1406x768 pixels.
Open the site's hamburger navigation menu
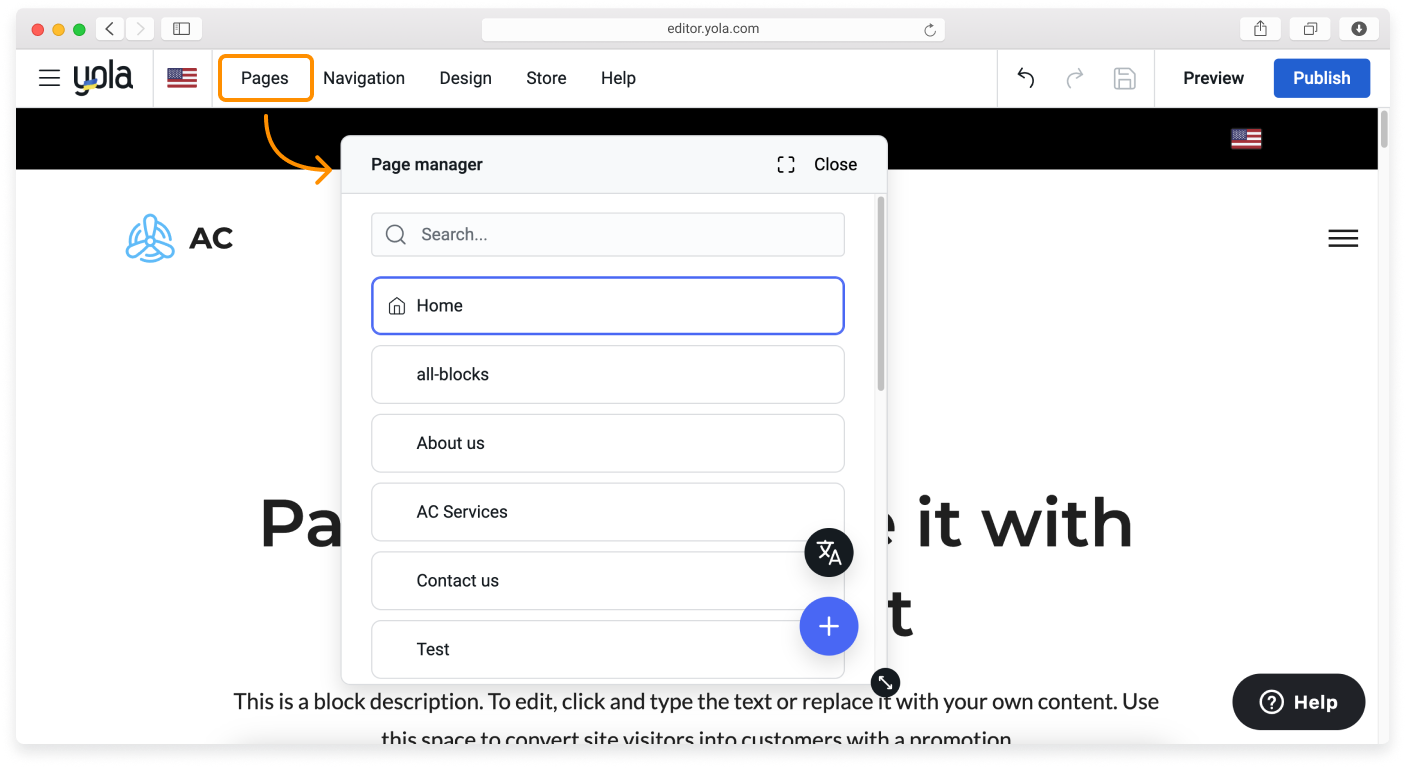coord(1342,238)
